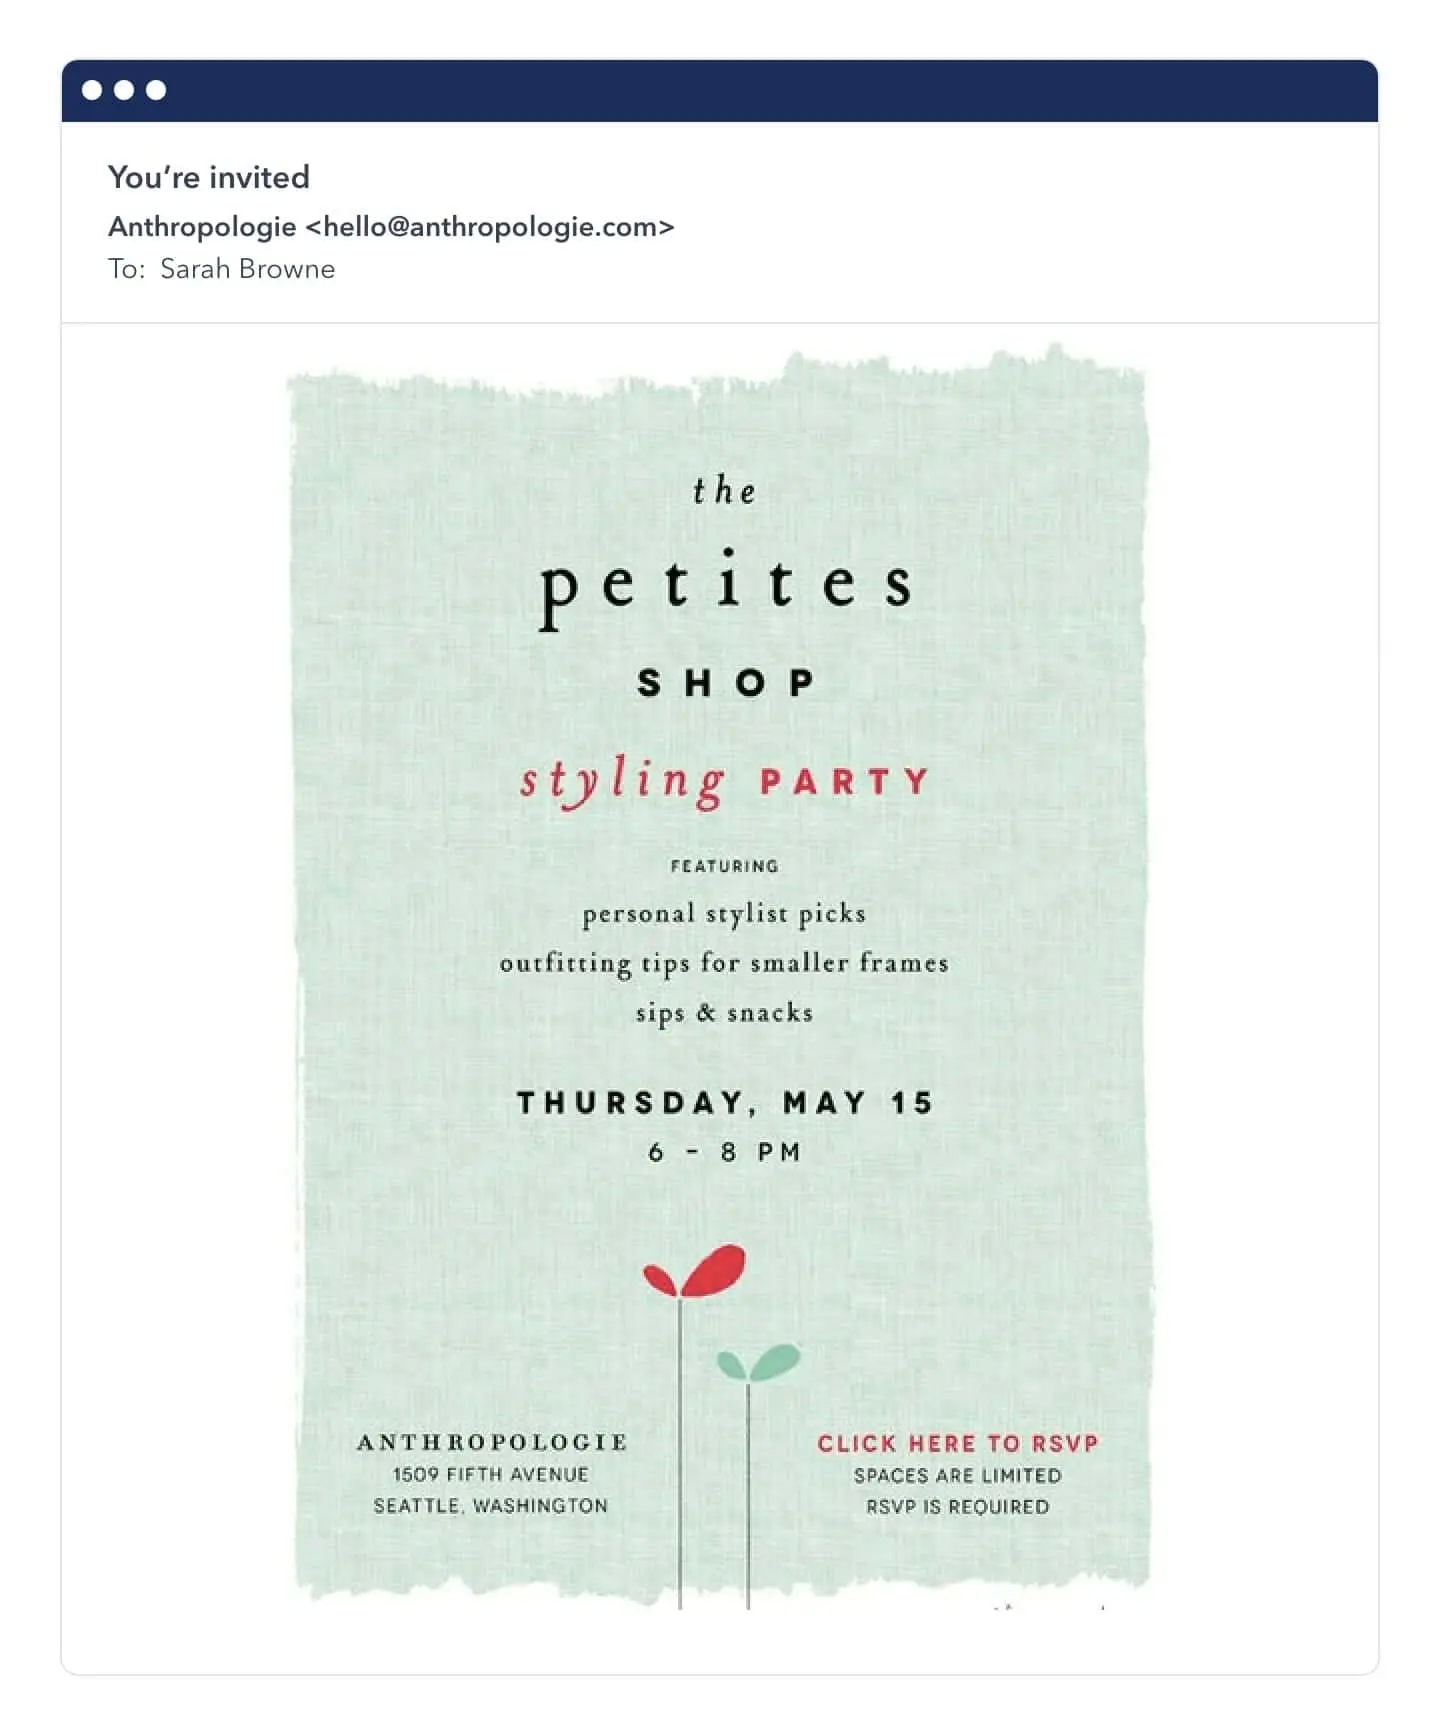Click the red sprout leaves illustration
Viewport: 1440px width, 1734px height.
tap(696, 1272)
